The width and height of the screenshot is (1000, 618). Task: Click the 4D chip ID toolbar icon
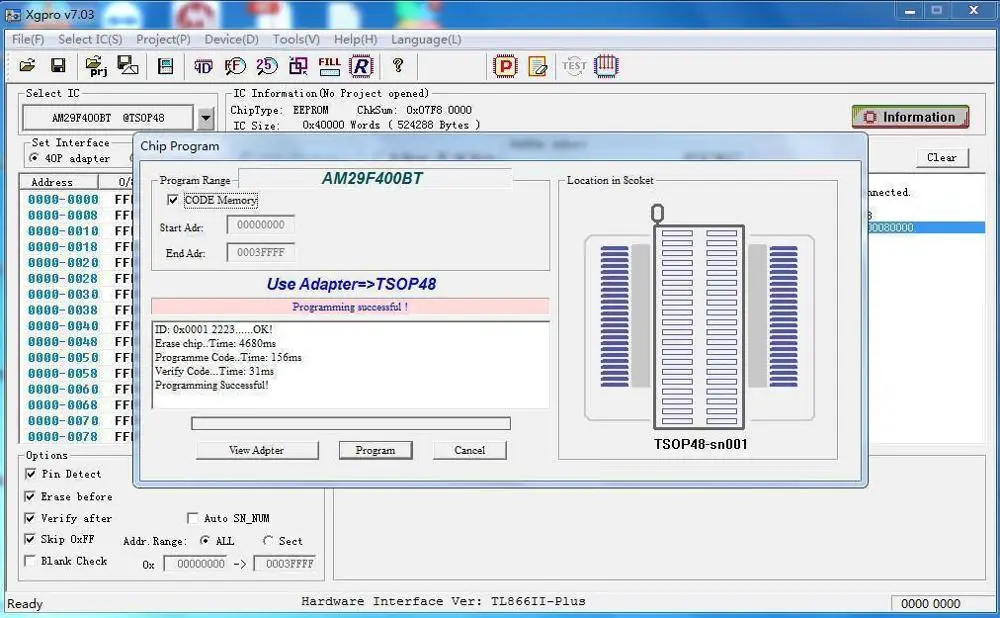click(x=203, y=66)
